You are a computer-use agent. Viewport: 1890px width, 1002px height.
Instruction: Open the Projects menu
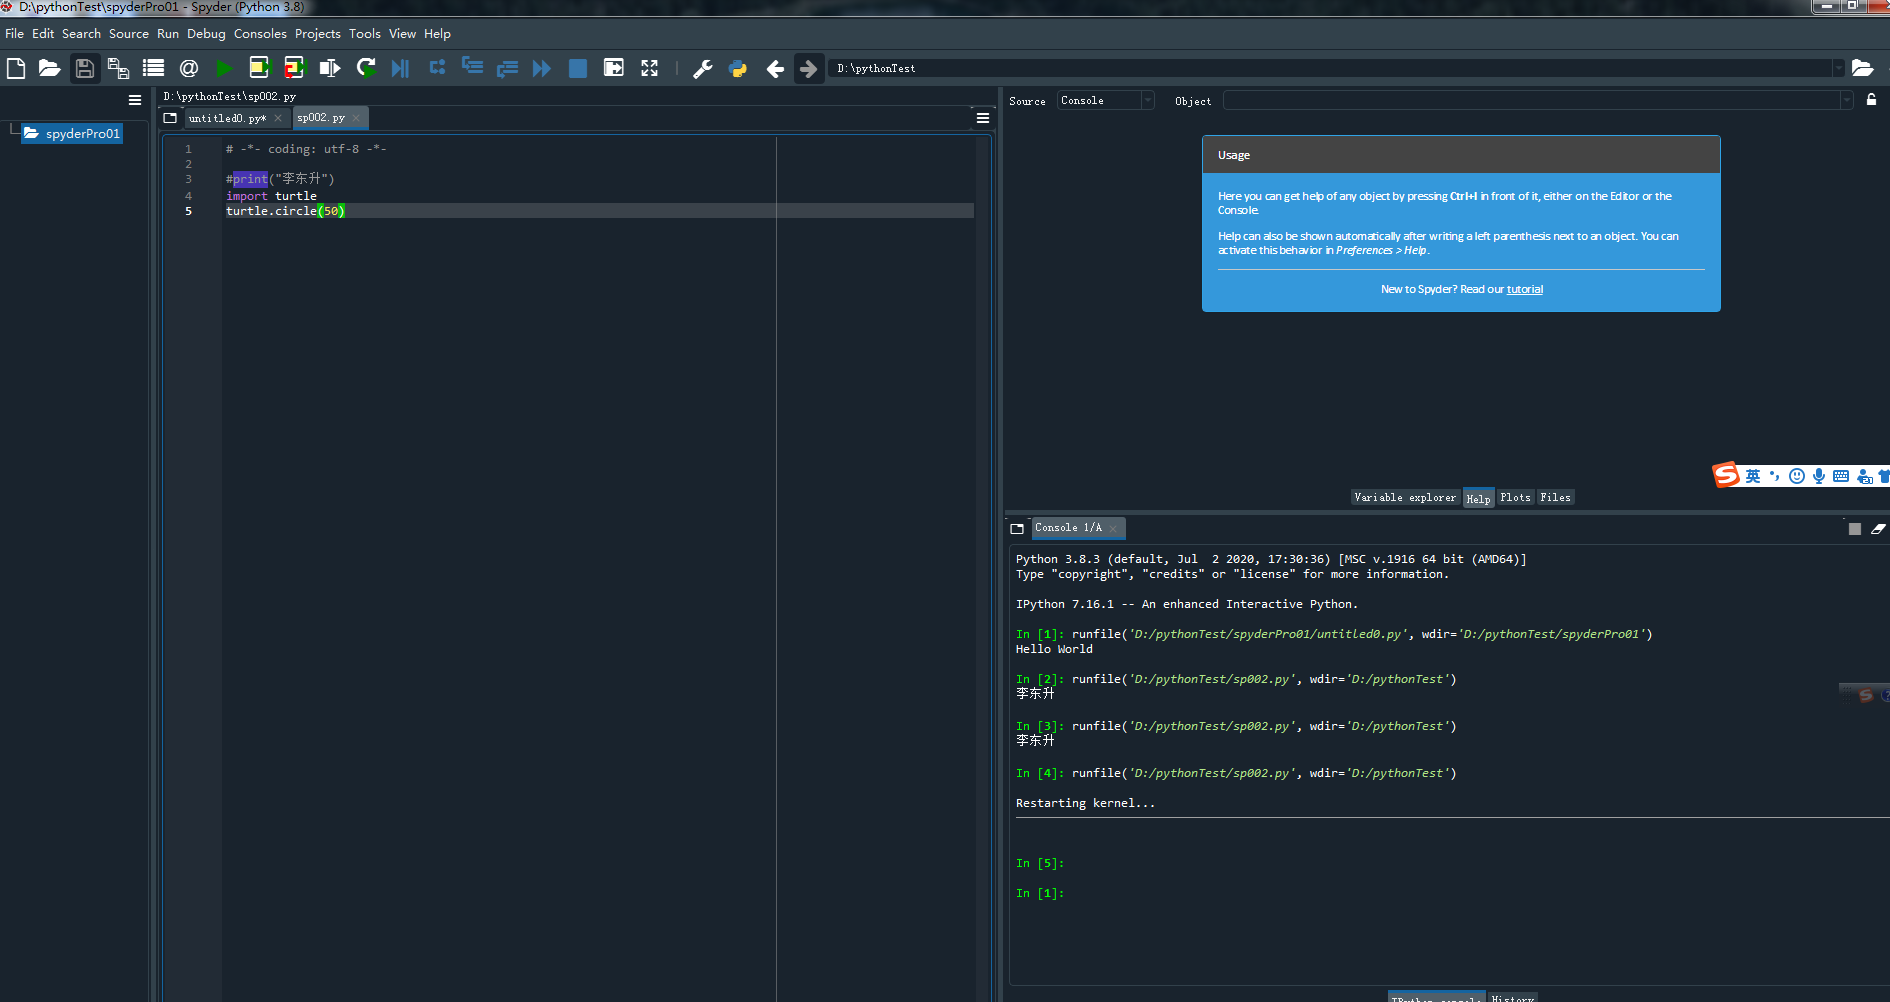(x=318, y=33)
